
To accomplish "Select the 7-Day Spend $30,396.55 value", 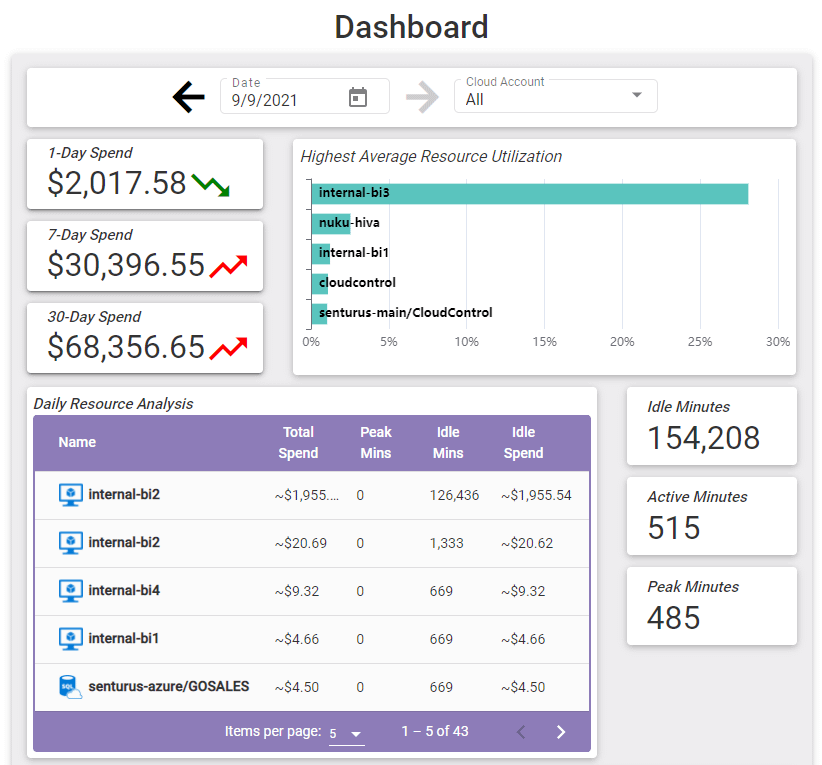I will coord(126,265).
